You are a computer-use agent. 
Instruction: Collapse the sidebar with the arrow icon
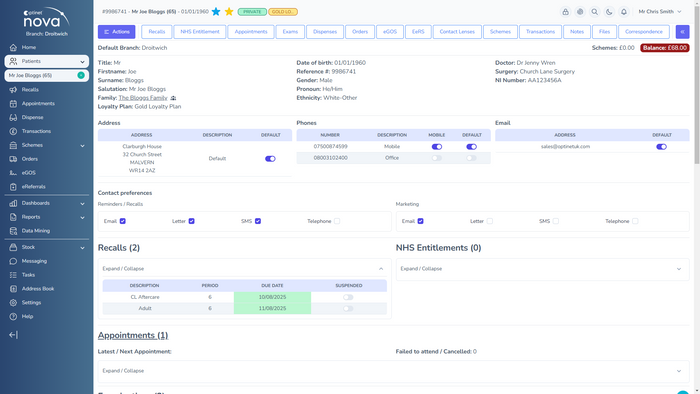coord(13,335)
